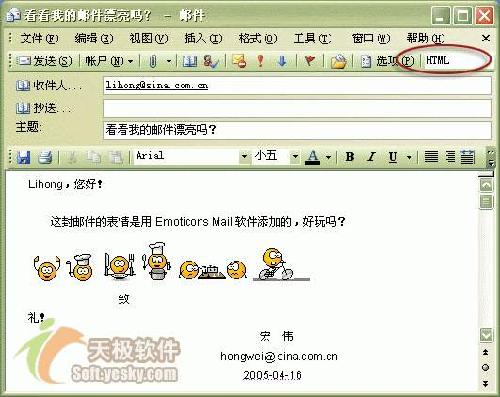Viewport: 500px width, 397px height.
Task: Click the check names icon
Action: coord(211,61)
